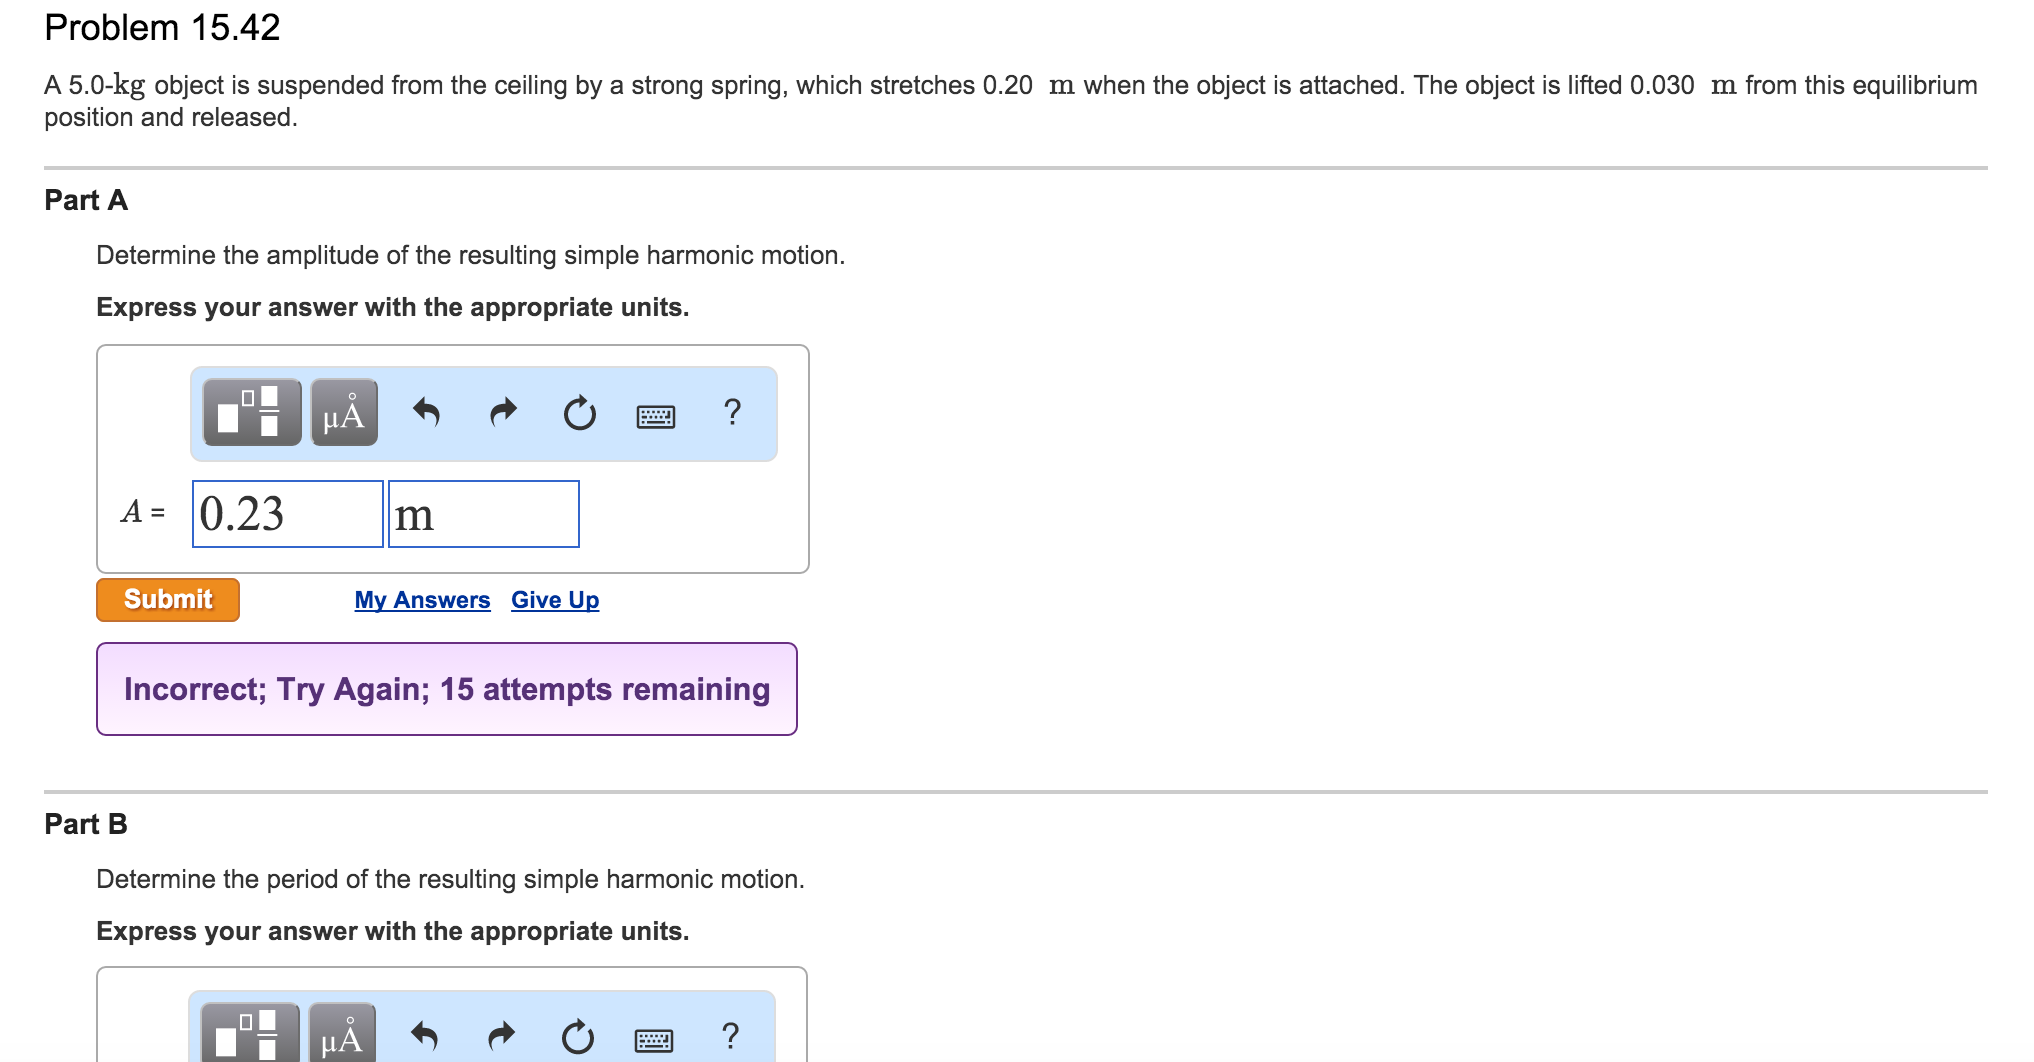
Task: Reset the Part A answer with the circular arrow
Action: [579, 412]
